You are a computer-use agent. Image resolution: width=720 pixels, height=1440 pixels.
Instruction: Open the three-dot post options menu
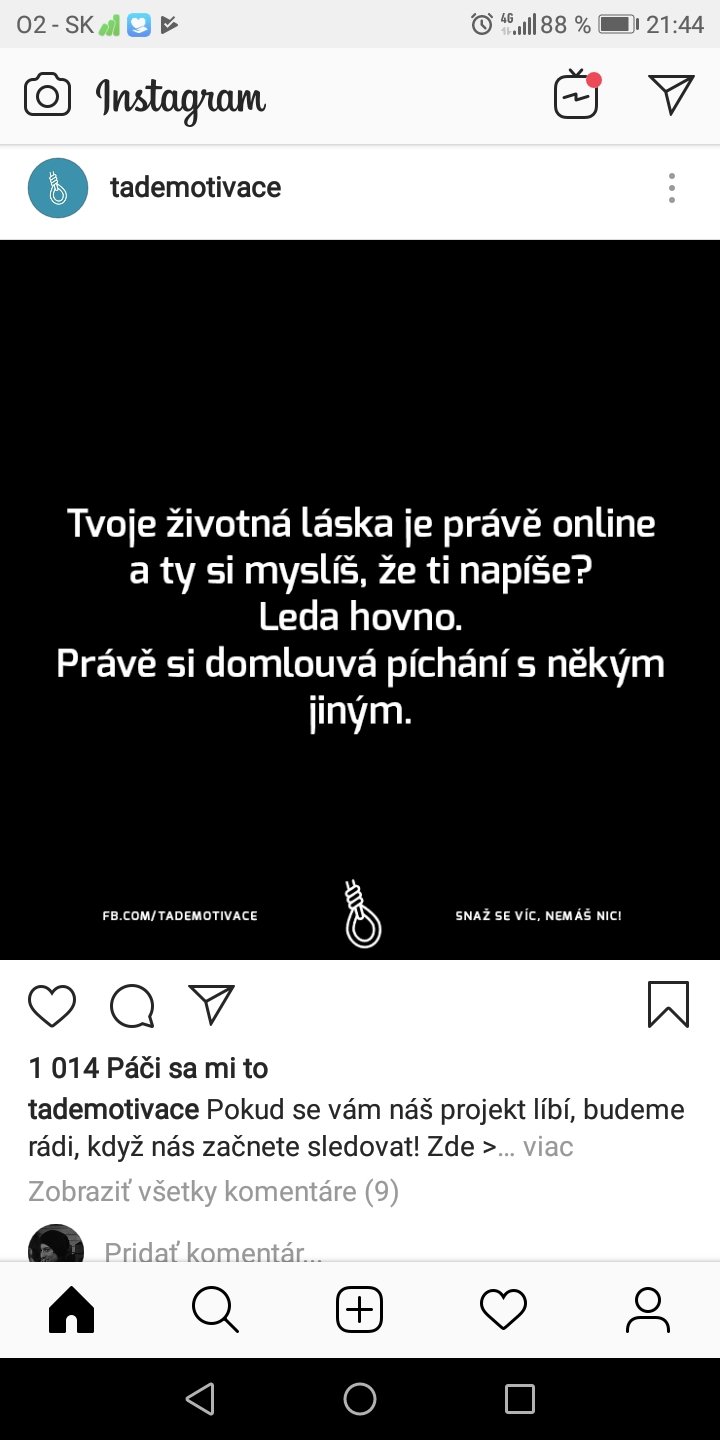point(671,188)
